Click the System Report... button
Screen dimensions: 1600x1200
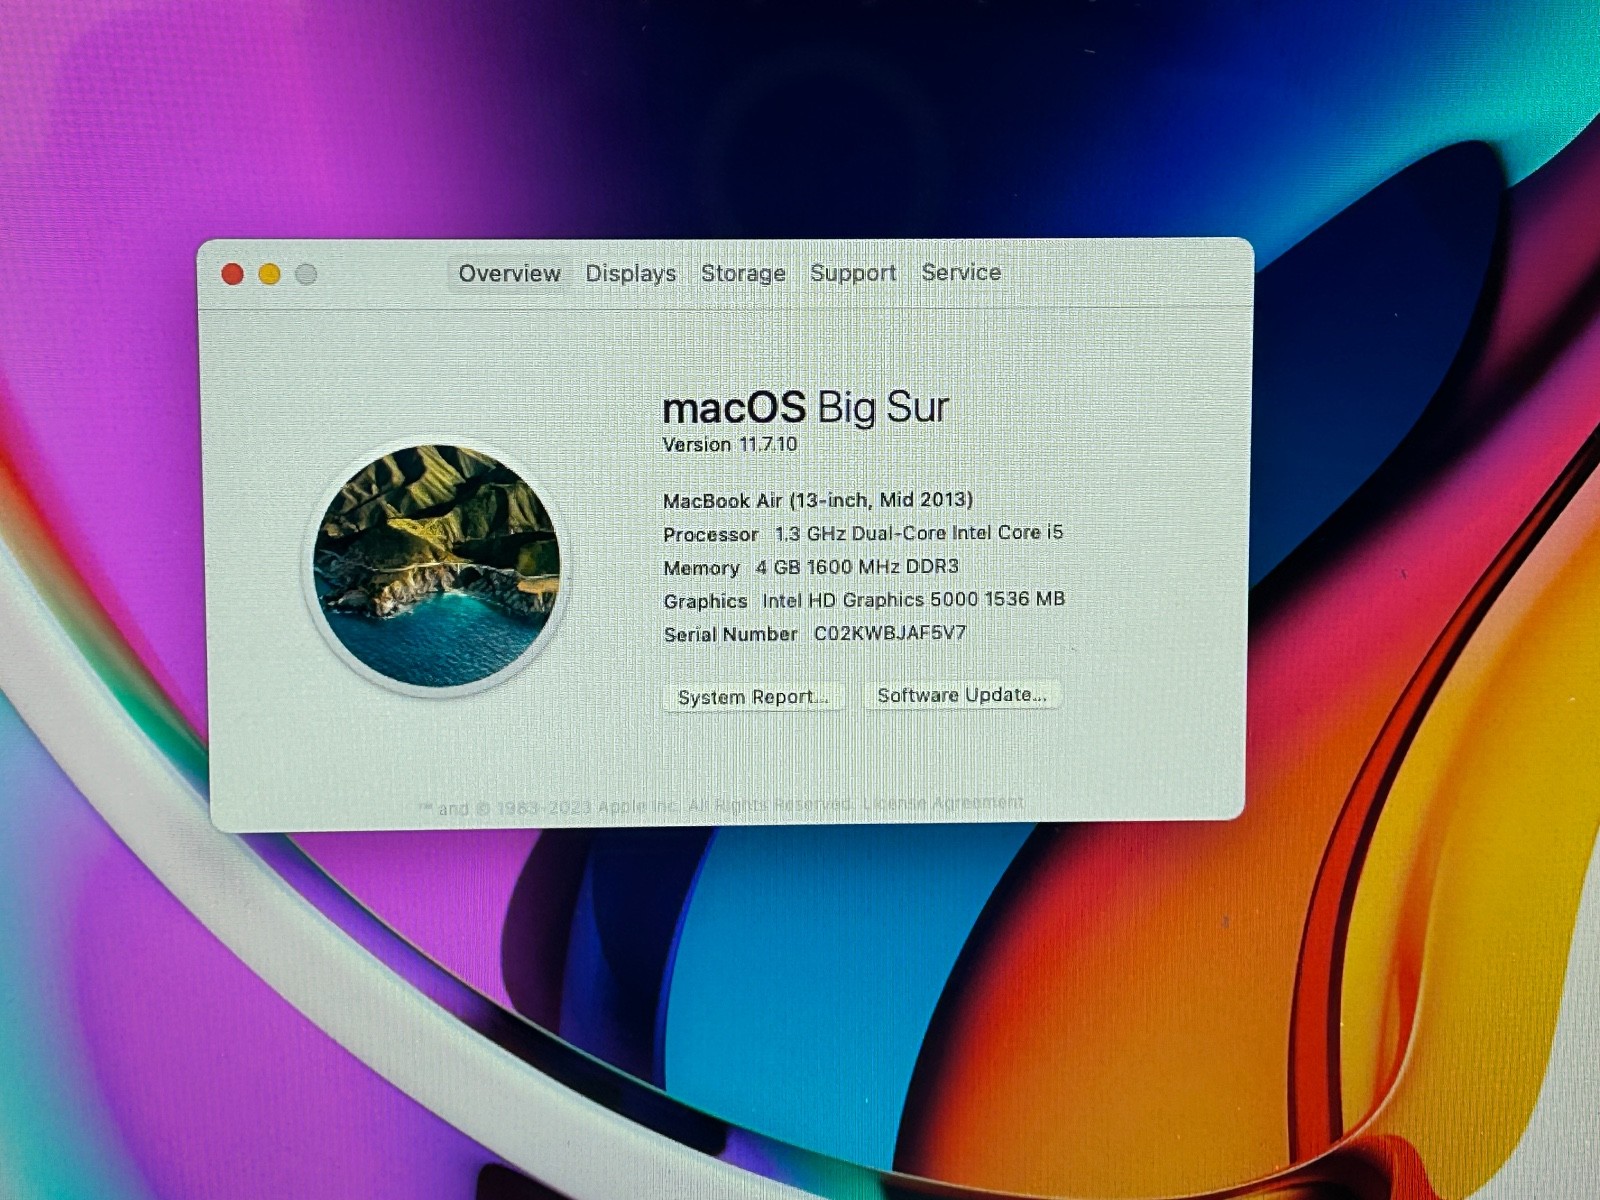[x=753, y=697]
